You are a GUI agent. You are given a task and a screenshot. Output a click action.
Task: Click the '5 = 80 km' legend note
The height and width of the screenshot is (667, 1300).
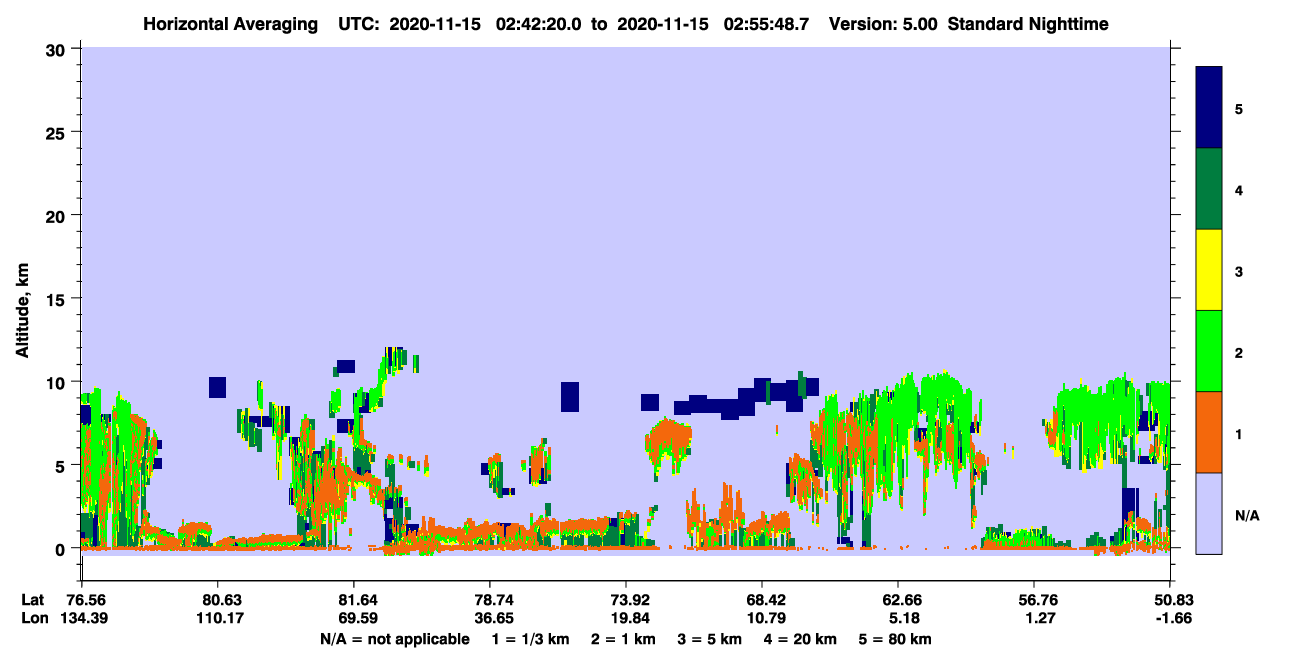point(895,639)
